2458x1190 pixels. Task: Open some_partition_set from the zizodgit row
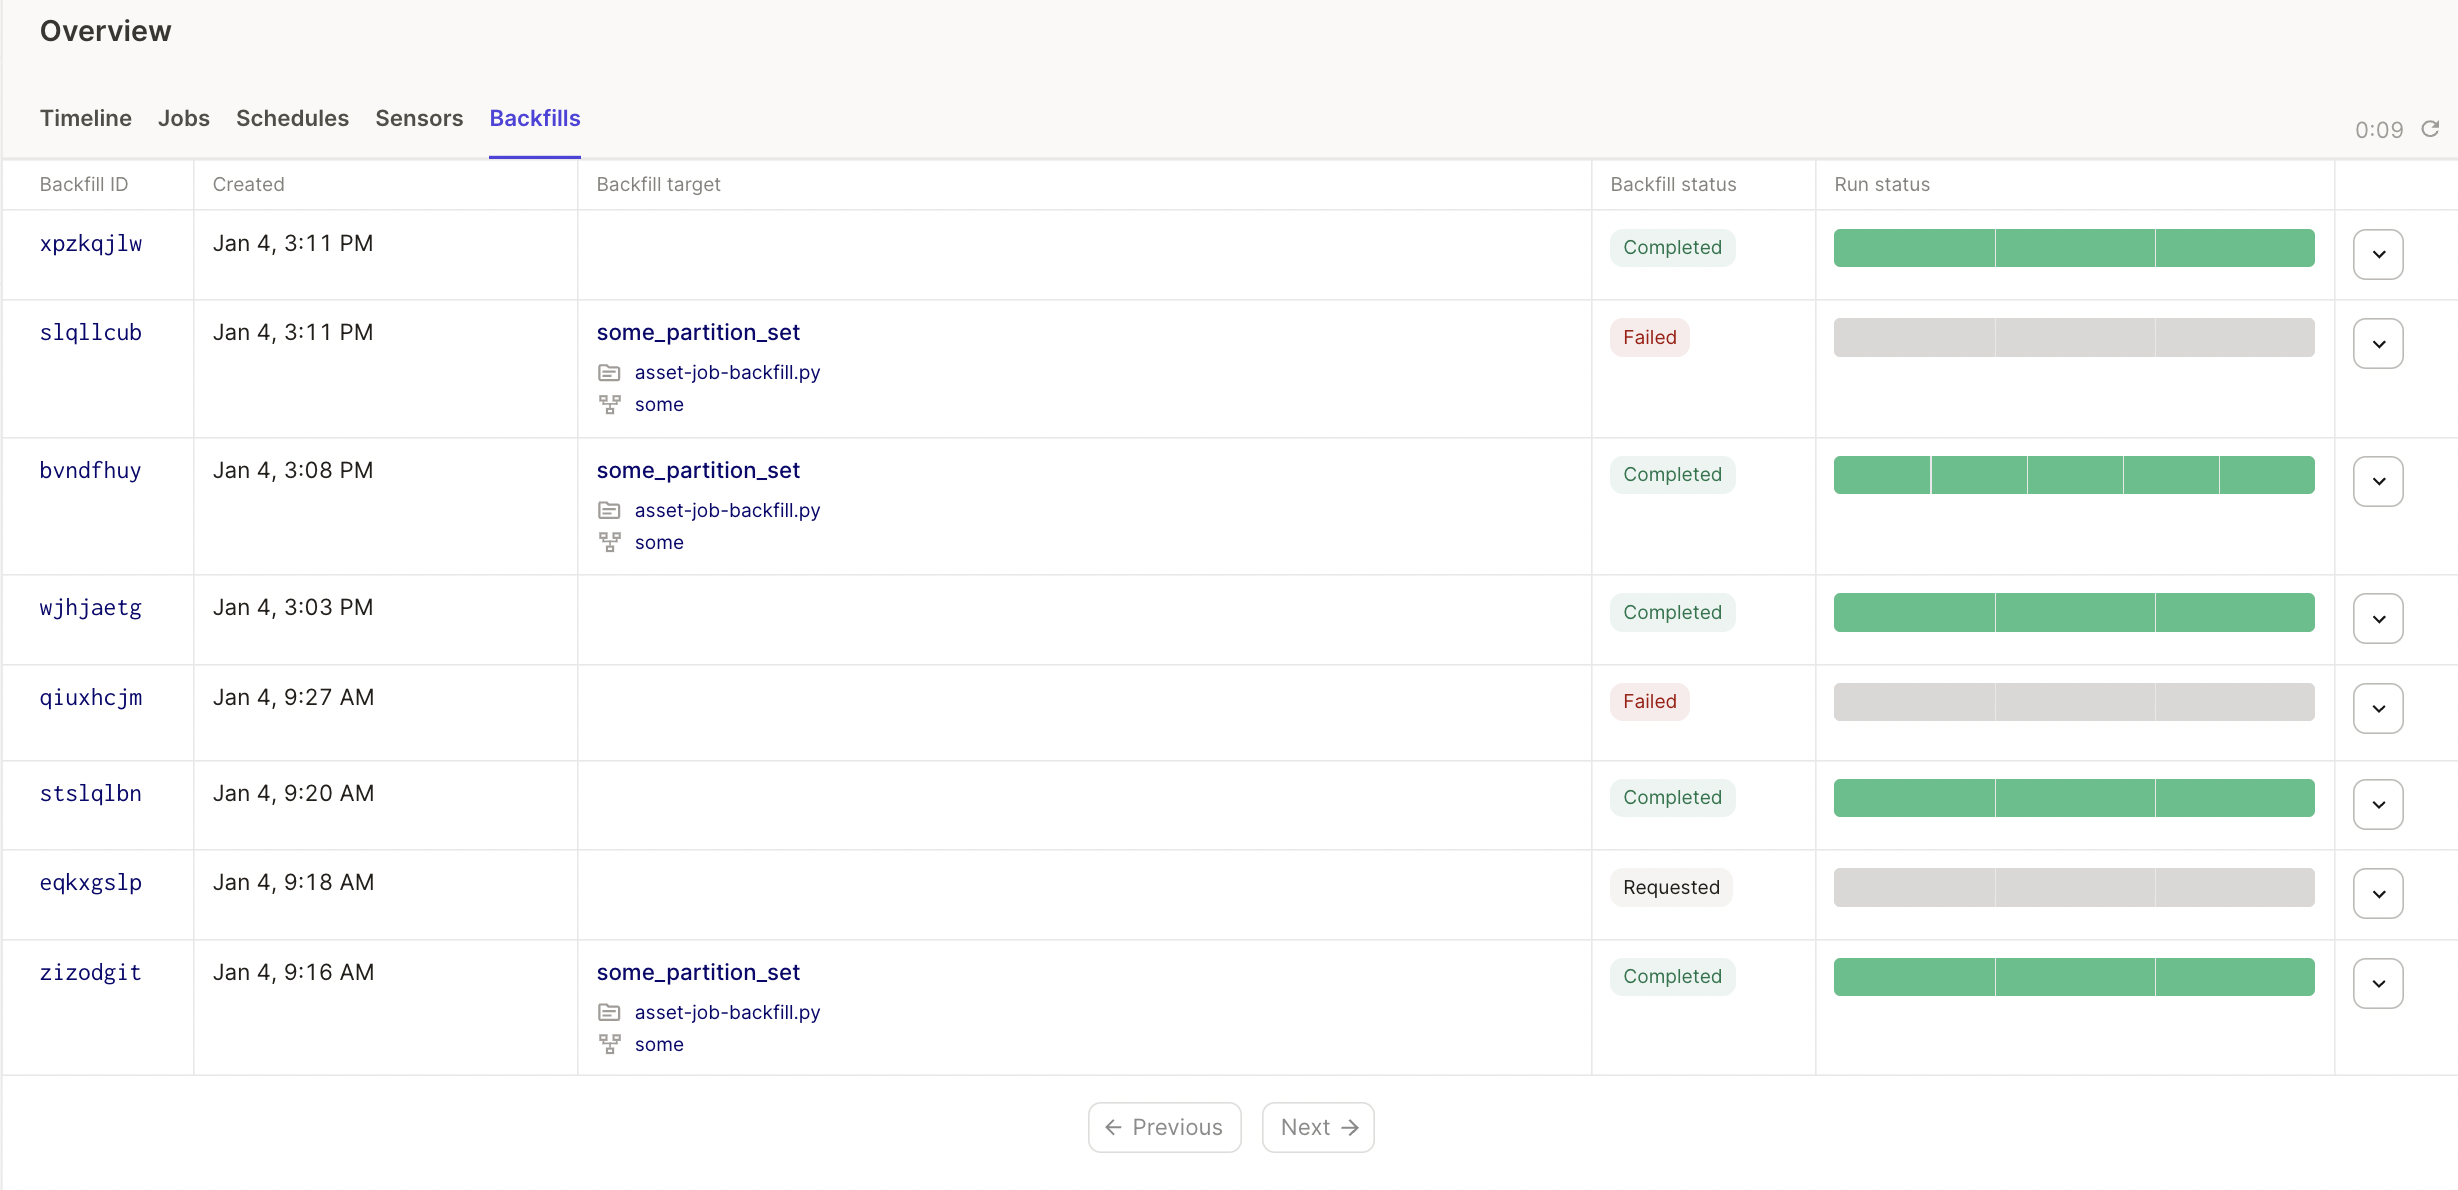coord(698,971)
